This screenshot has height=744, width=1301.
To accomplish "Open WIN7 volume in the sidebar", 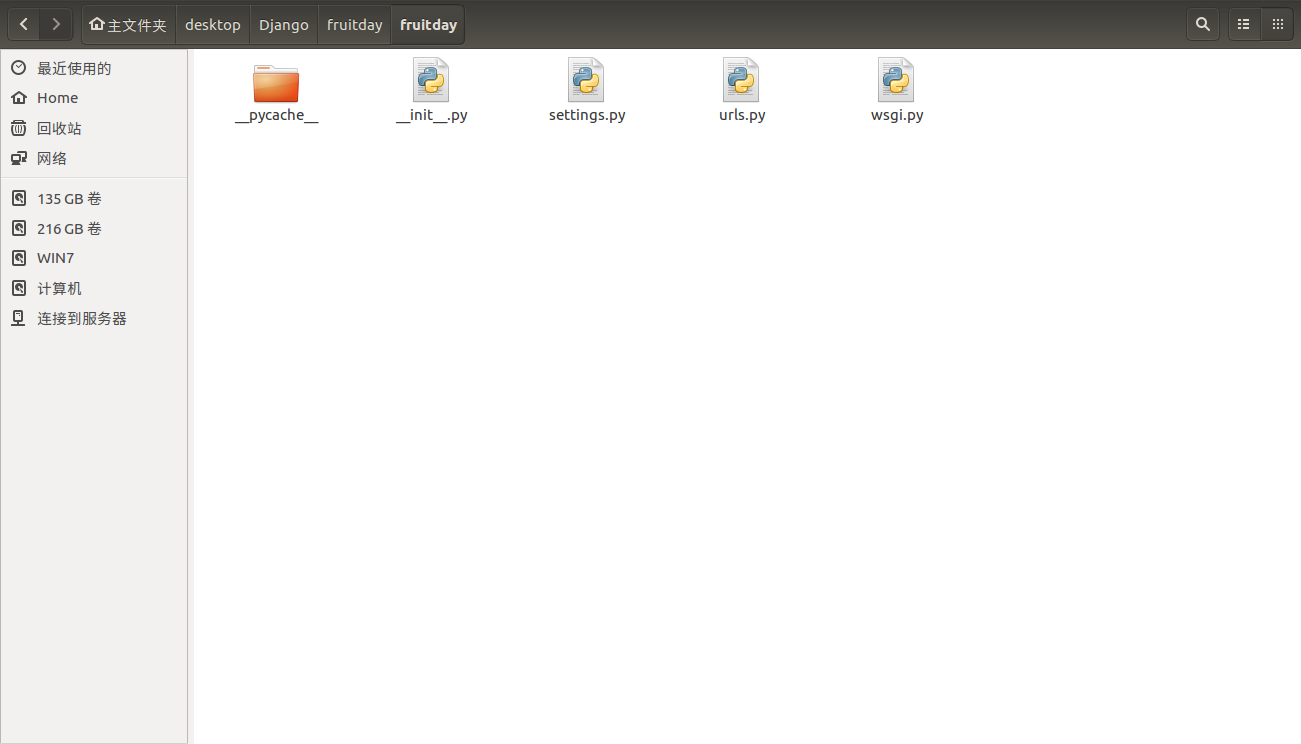I will click(94, 258).
